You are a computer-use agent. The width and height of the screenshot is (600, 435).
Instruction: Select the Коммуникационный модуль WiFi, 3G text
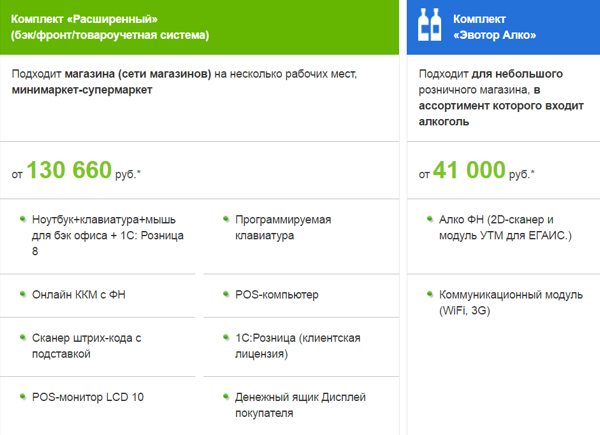(x=503, y=304)
